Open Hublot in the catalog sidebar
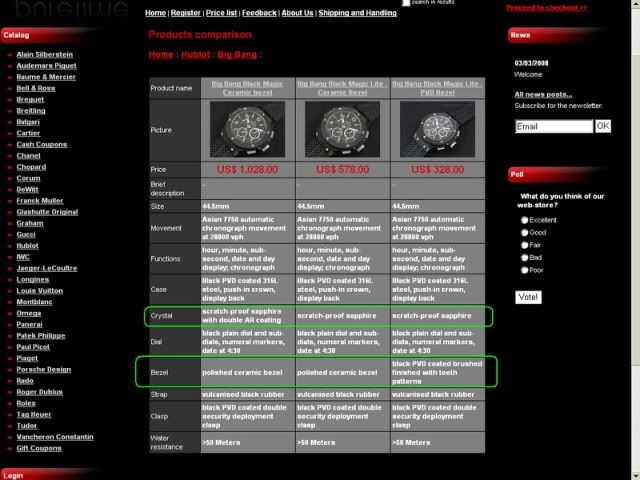Screen dimensions: 640x480 click(x=27, y=246)
